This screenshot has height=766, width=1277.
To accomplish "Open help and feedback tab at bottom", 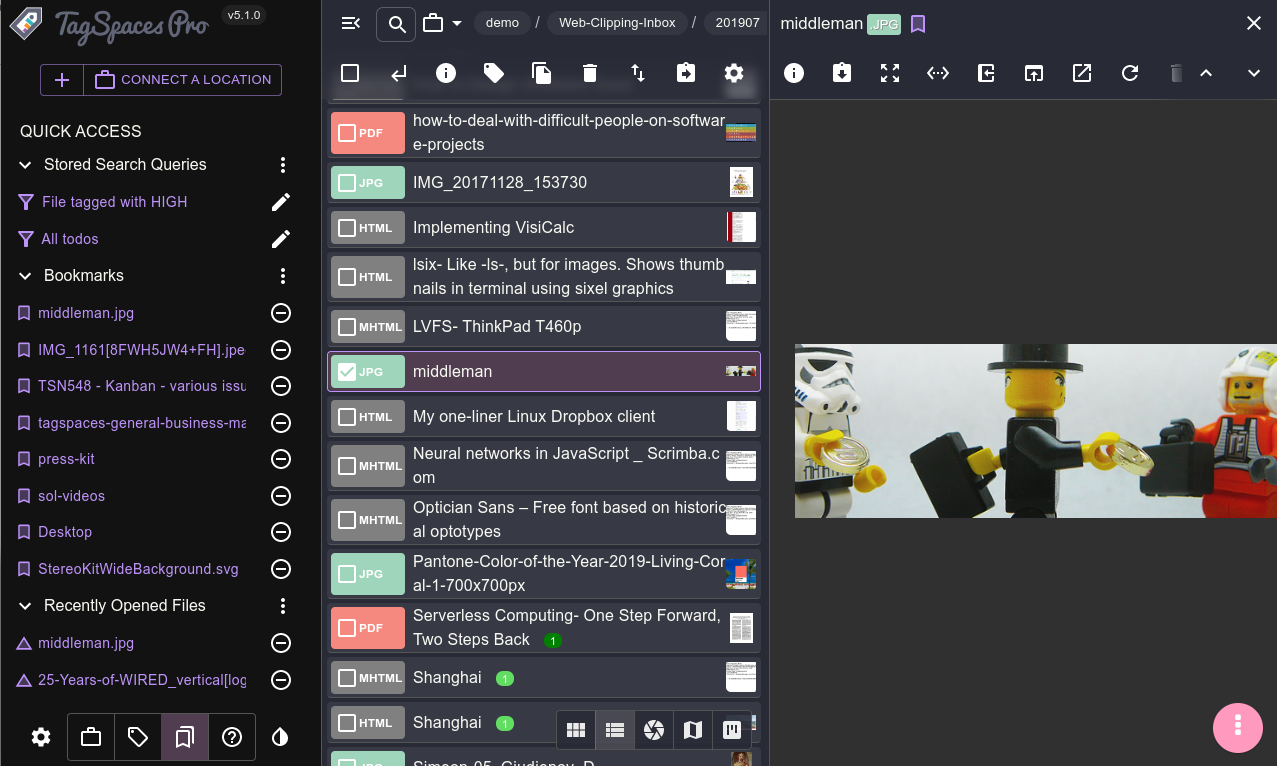I will point(232,737).
